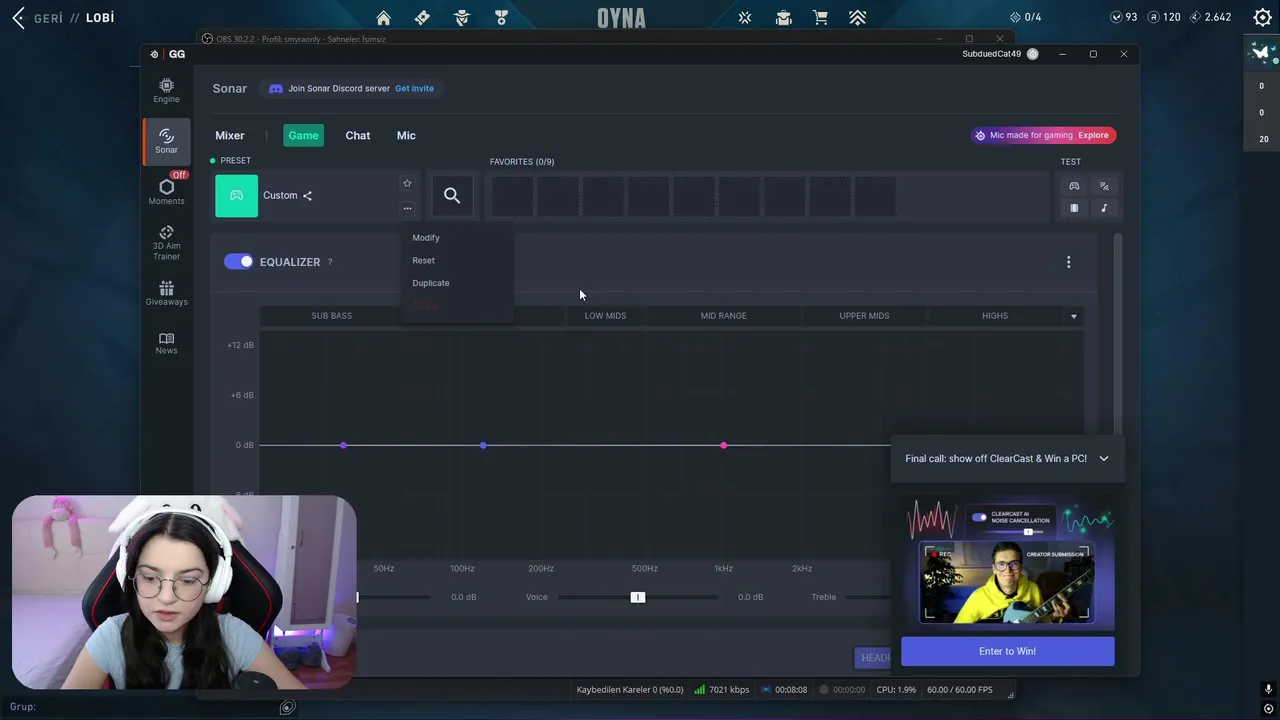Open the Valorant settings gear
The height and width of the screenshot is (720, 1280).
1262,17
